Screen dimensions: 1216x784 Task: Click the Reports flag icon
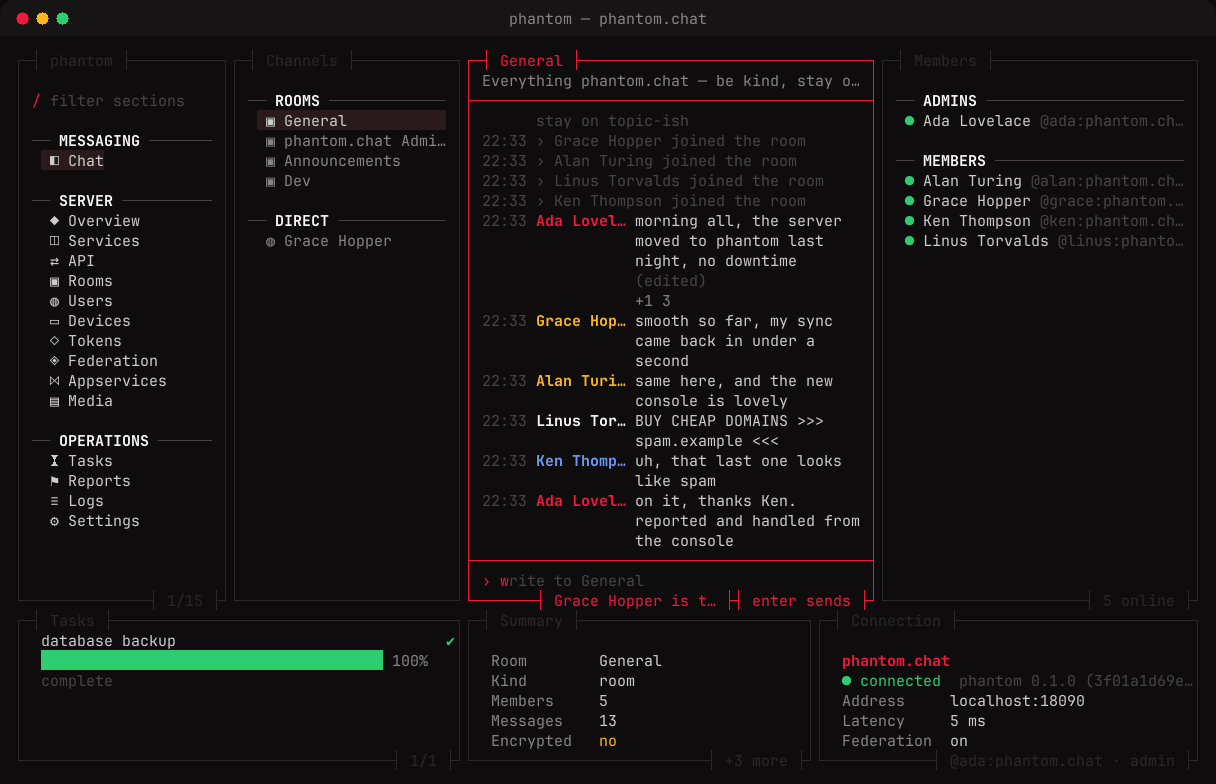coord(54,481)
